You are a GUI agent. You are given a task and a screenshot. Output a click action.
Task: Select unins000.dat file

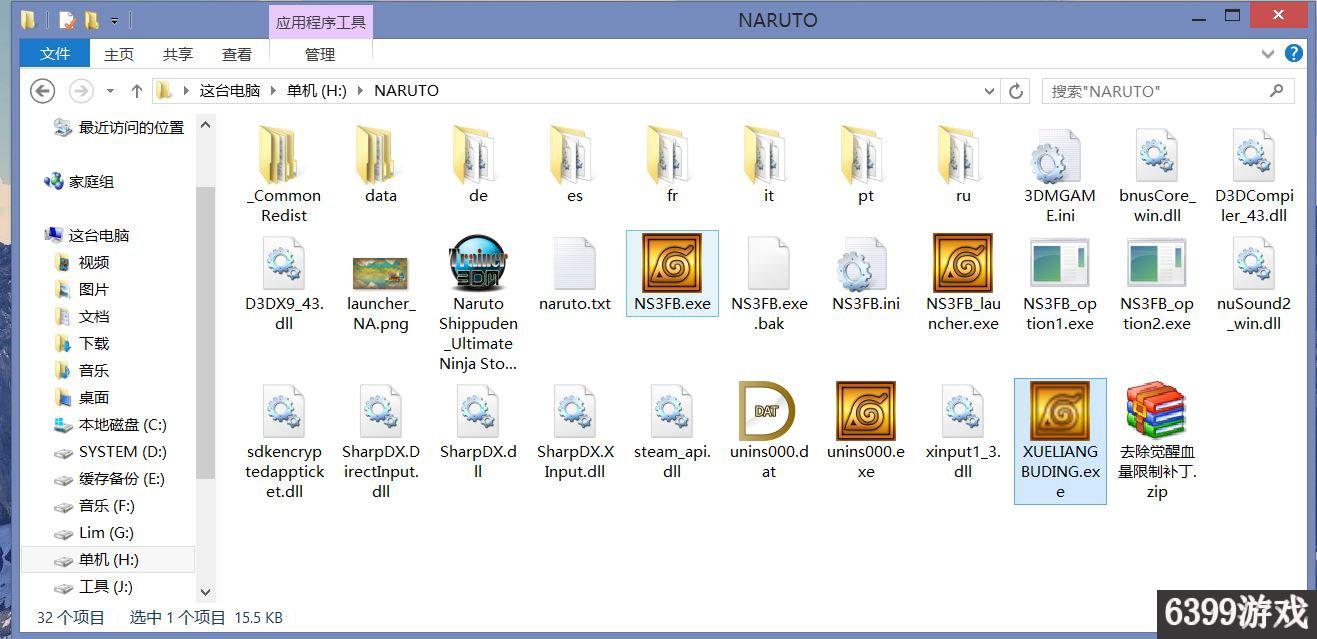point(769,432)
